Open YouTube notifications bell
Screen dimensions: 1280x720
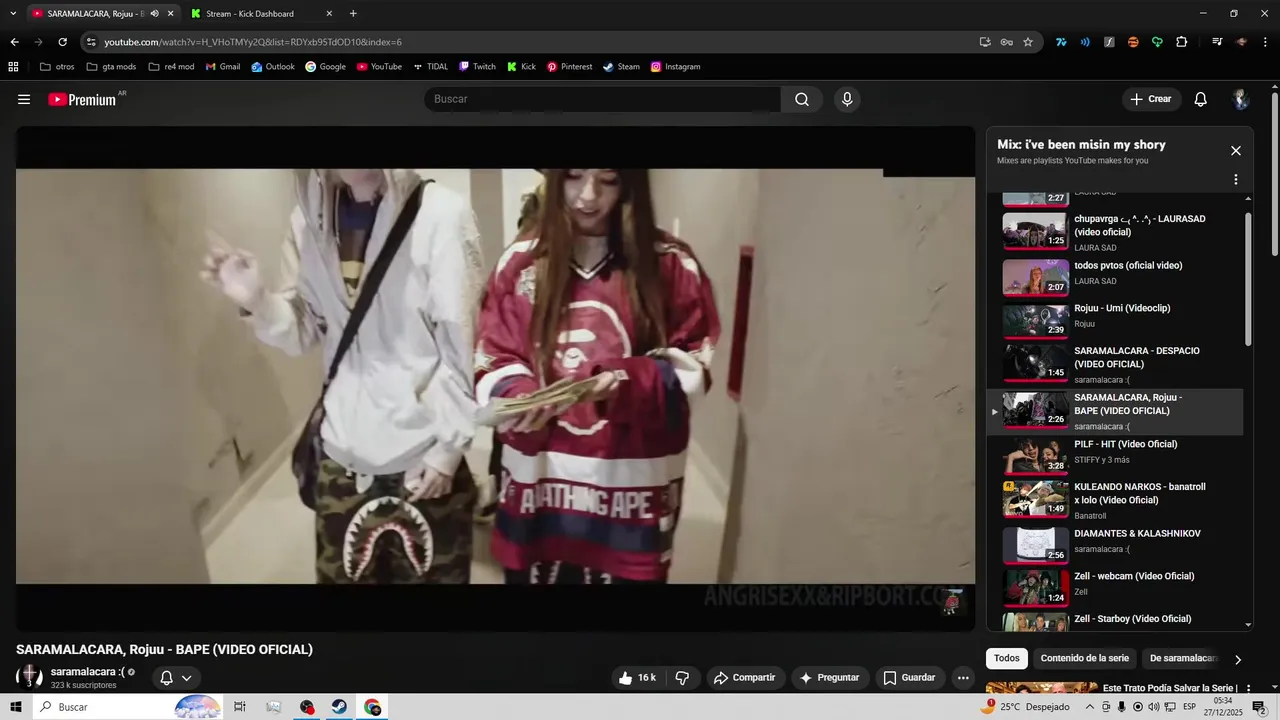pyautogui.click(x=1201, y=99)
